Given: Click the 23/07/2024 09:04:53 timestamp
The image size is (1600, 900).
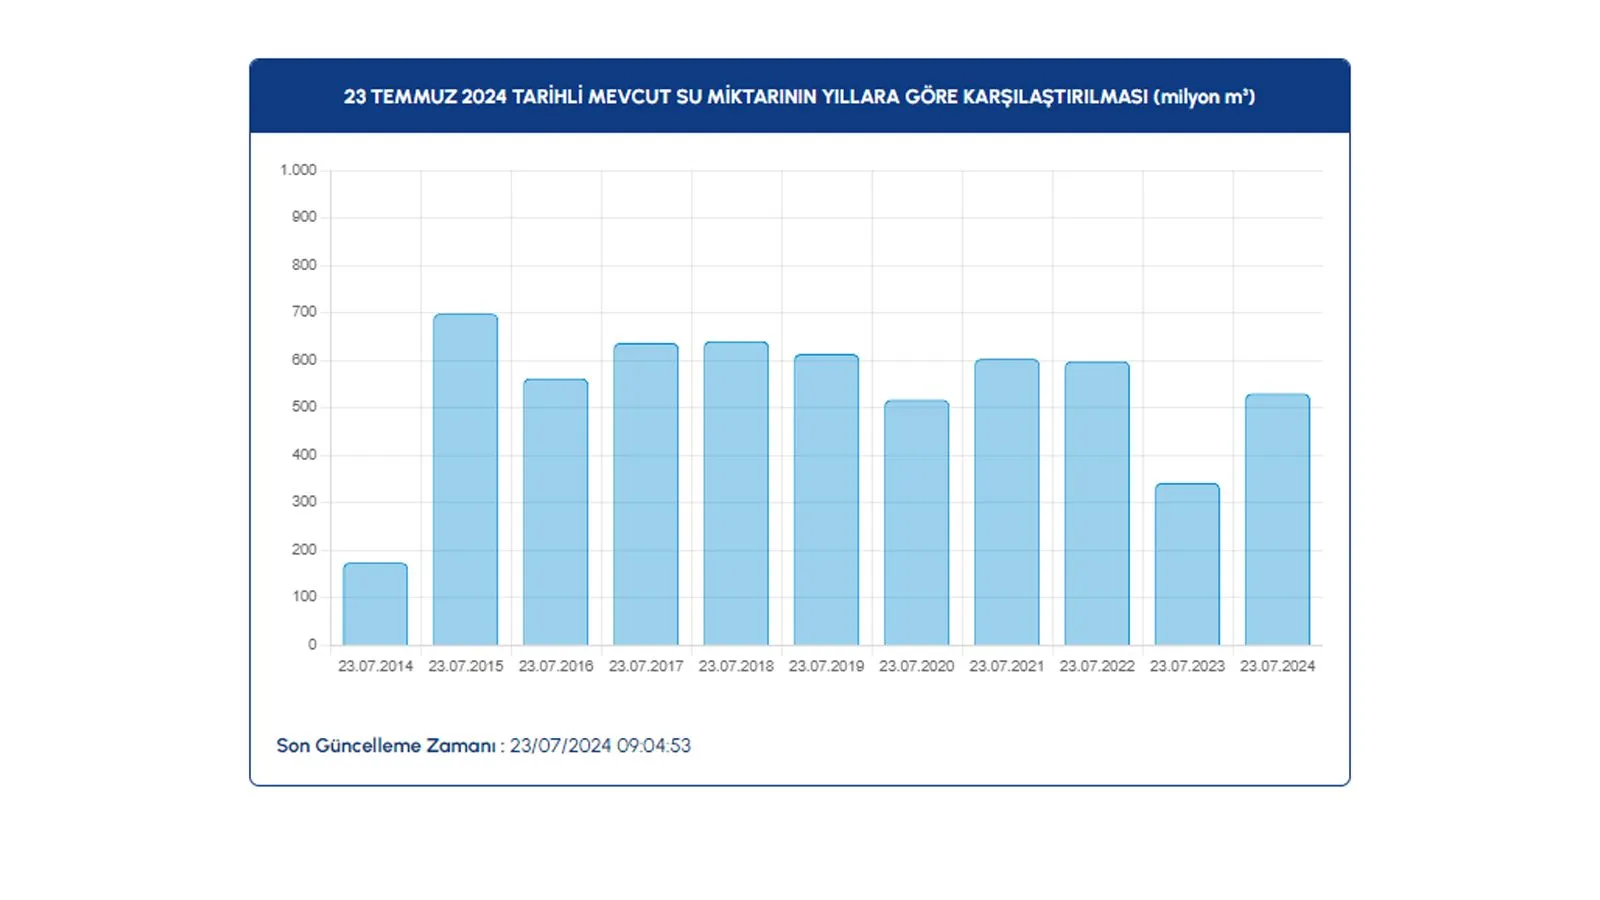Looking at the screenshot, I should (x=600, y=746).
